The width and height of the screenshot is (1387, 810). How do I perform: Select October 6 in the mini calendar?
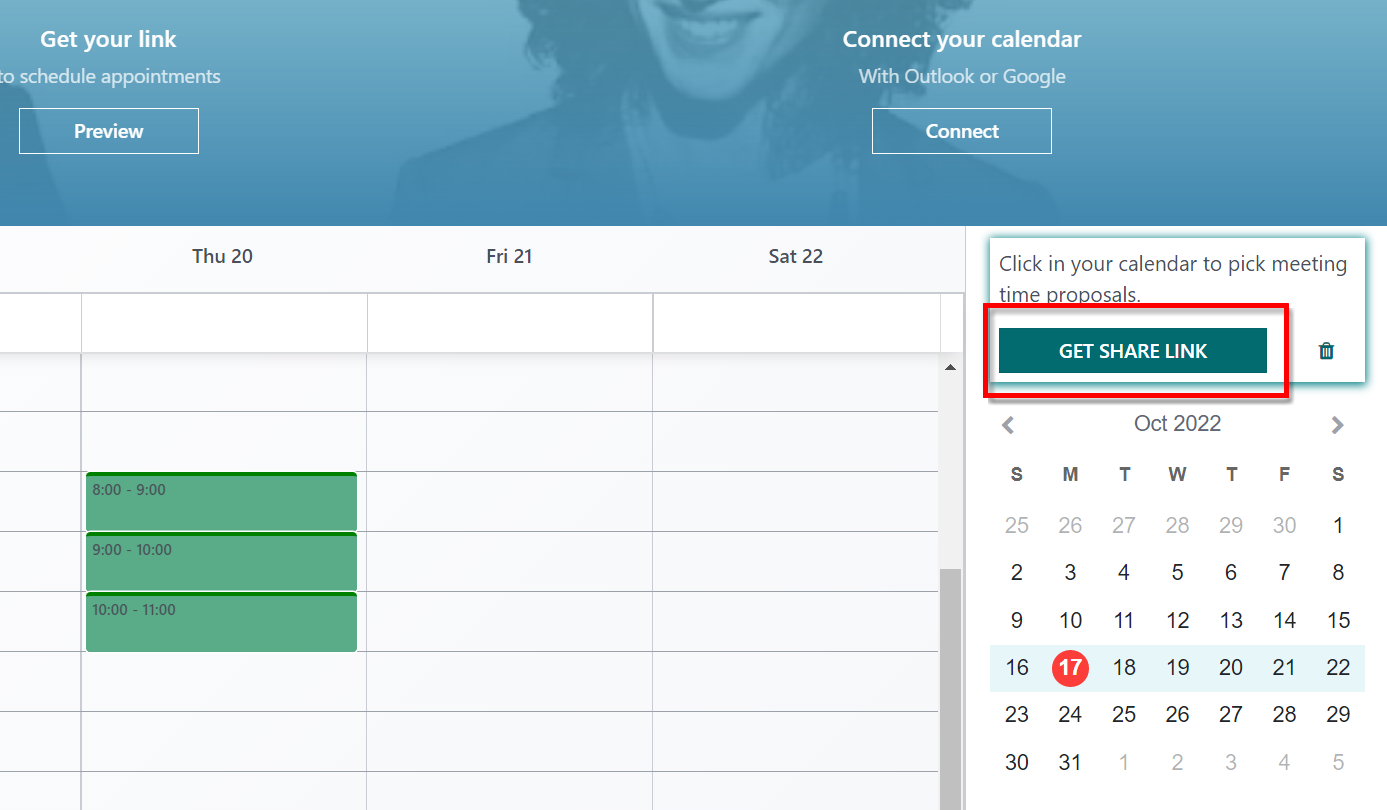[1231, 572]
